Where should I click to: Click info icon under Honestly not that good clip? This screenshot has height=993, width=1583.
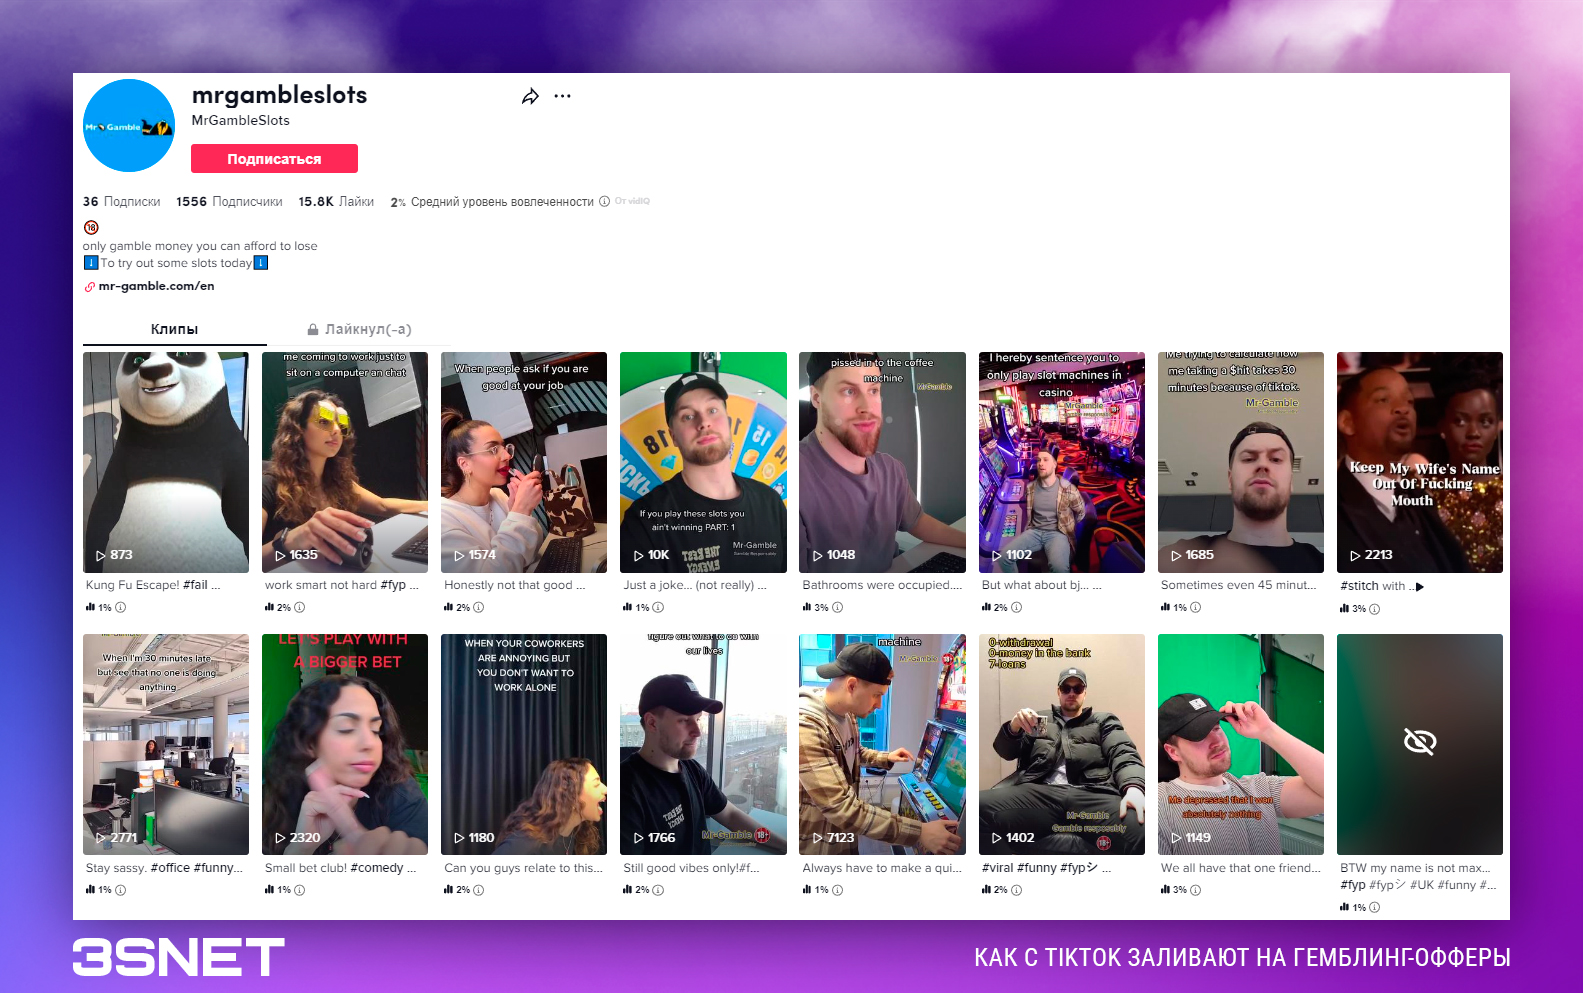tap(479, 607)
